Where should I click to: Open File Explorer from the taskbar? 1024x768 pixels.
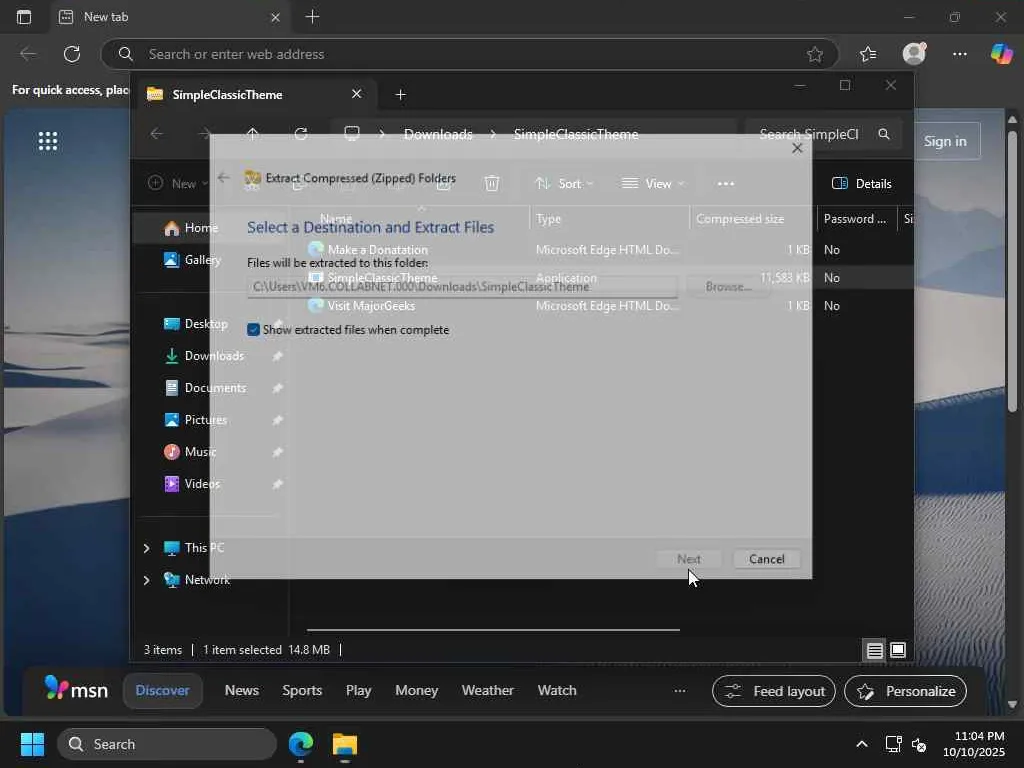tap(345, 744)
